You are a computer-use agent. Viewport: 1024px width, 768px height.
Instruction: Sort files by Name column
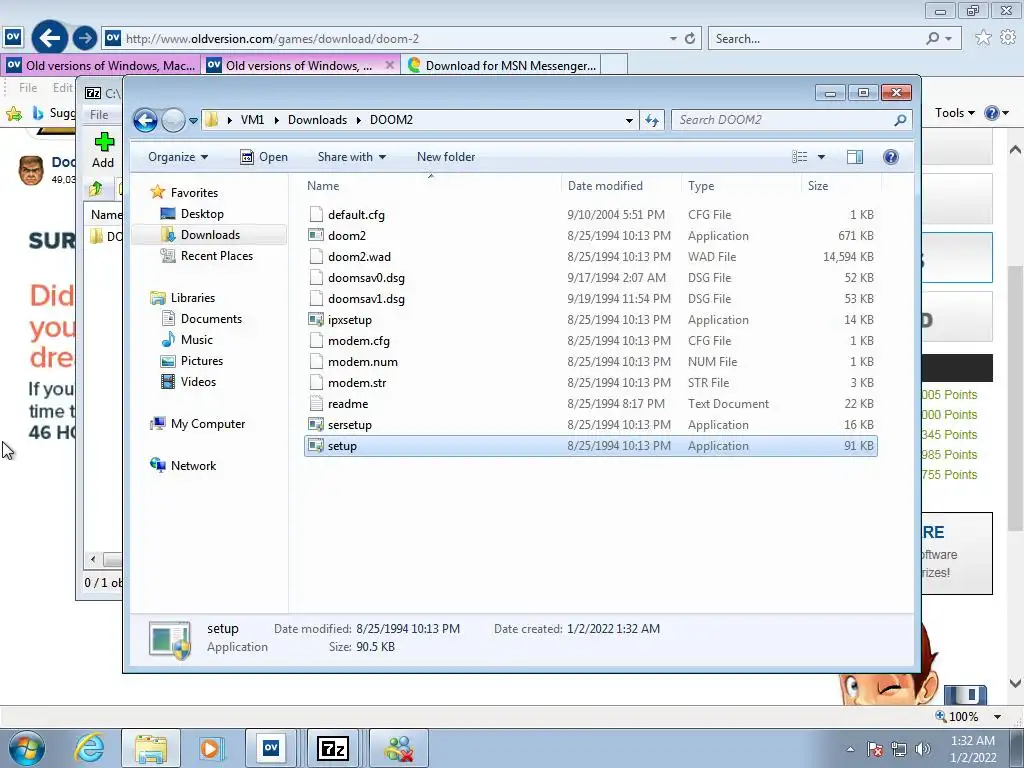coord(431,186)
